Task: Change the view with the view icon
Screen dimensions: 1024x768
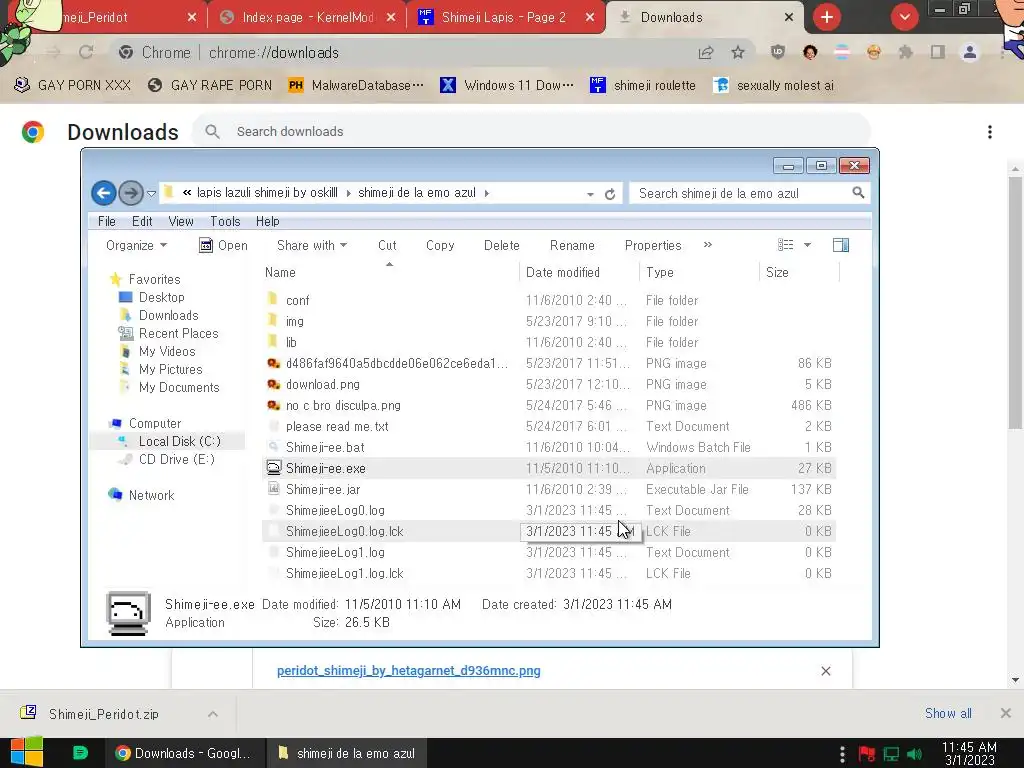Action: pos(786,245)
